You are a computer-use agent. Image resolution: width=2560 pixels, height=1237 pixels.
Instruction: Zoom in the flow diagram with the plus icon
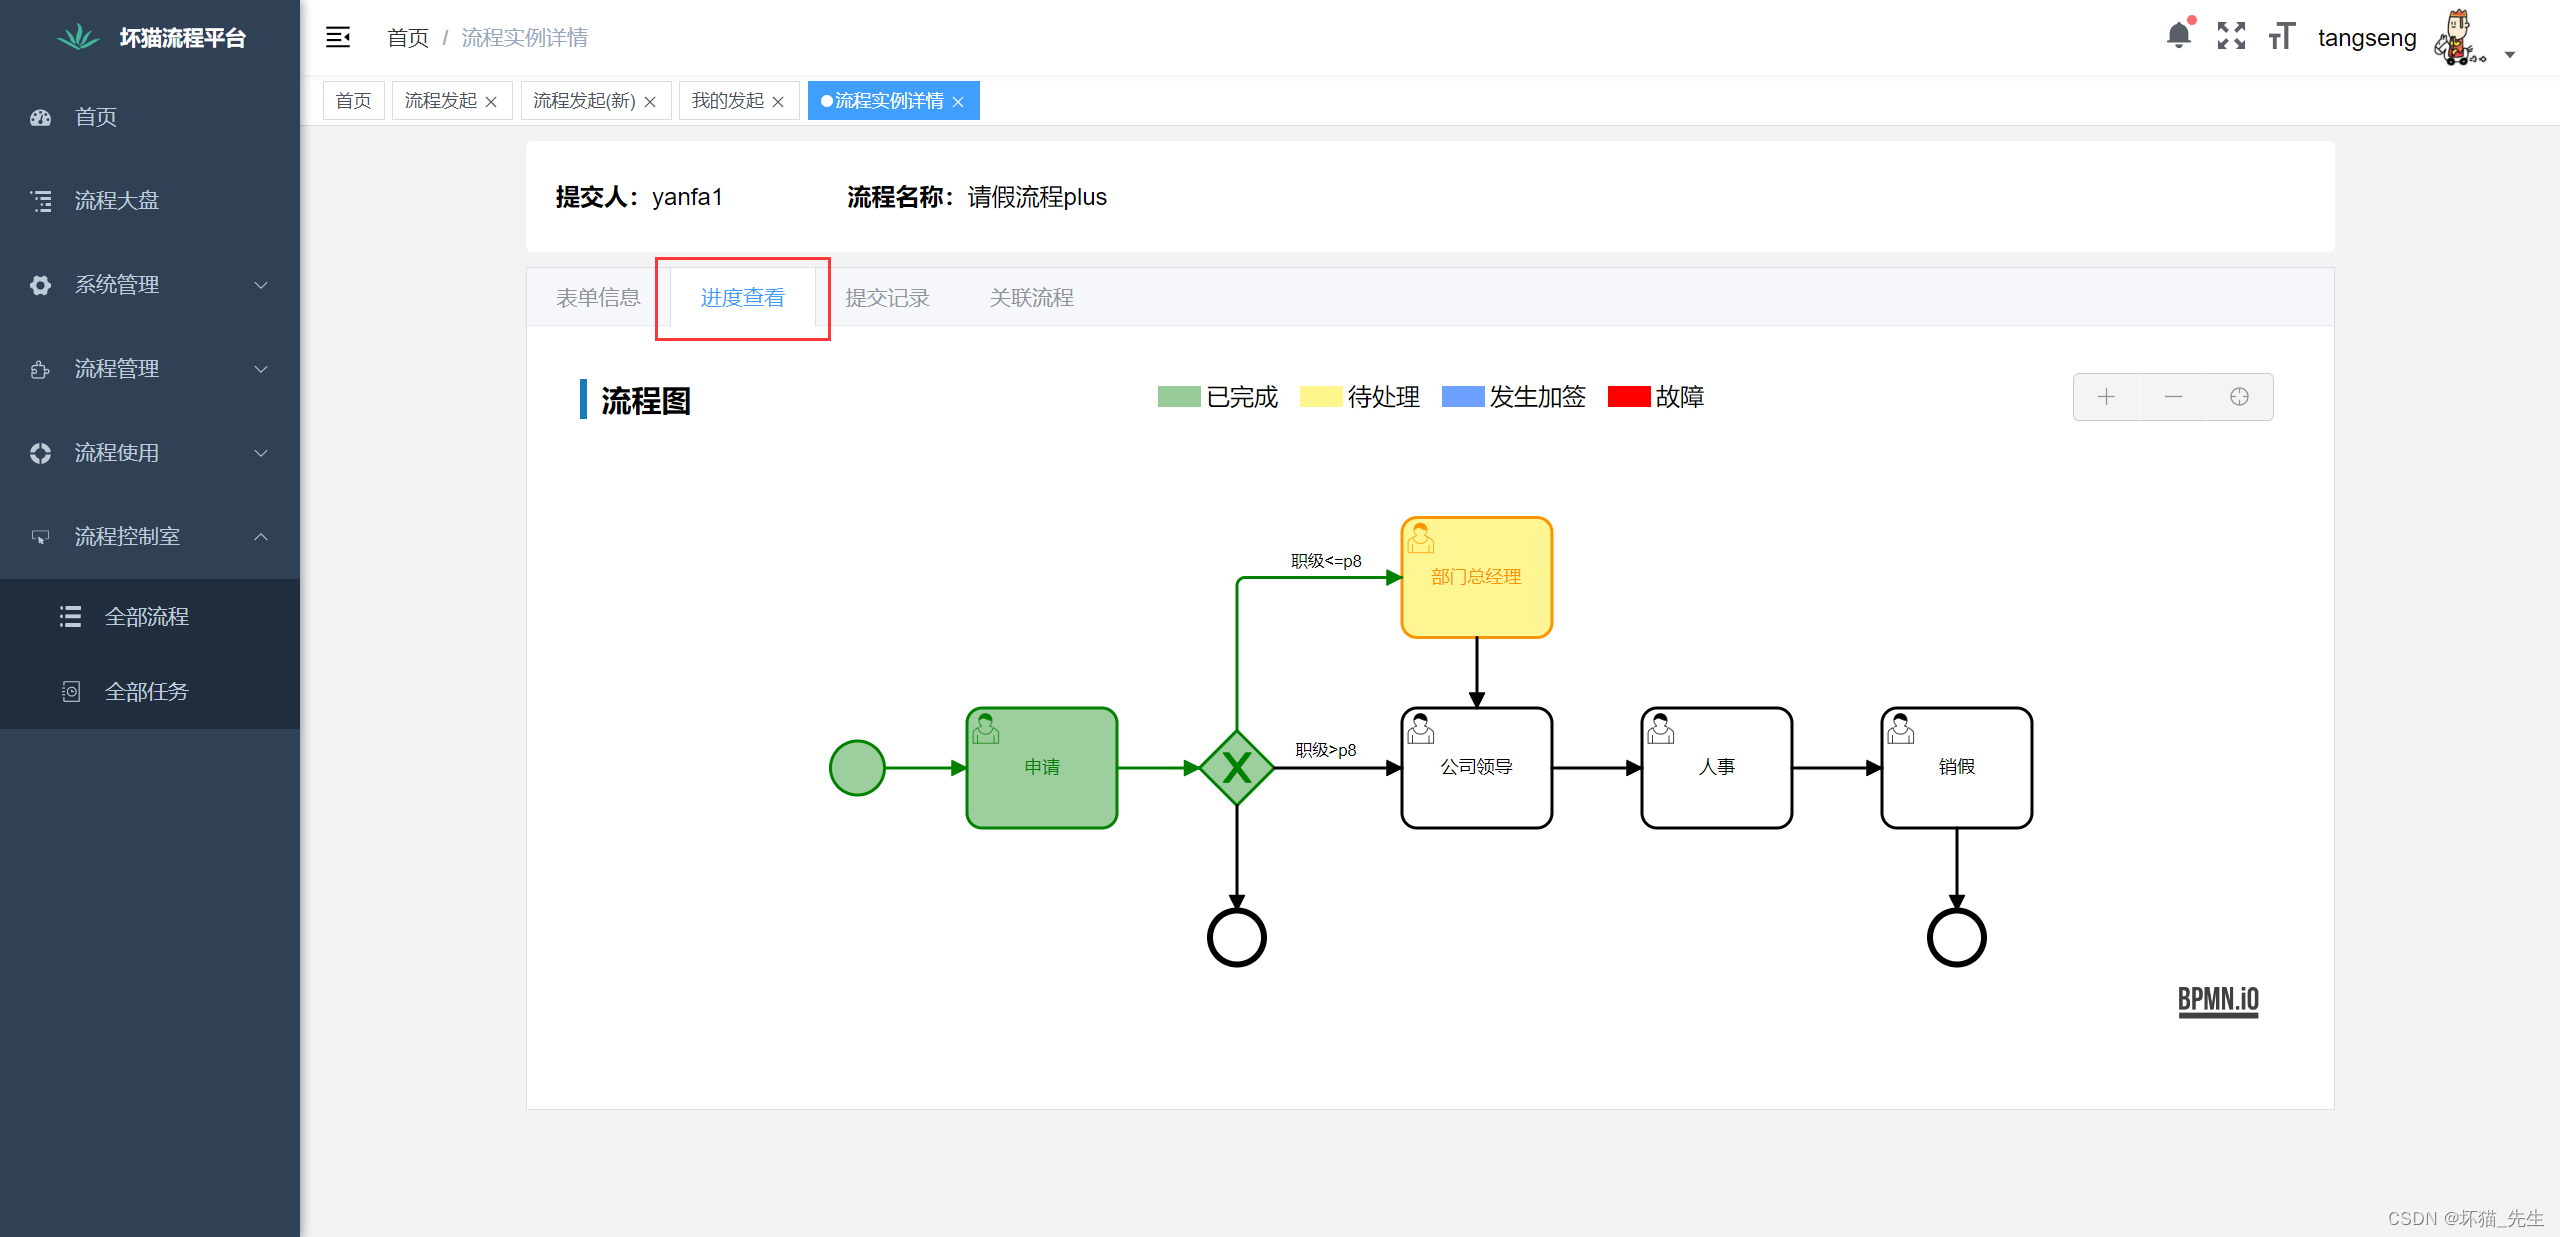(x=2106, y=396)
